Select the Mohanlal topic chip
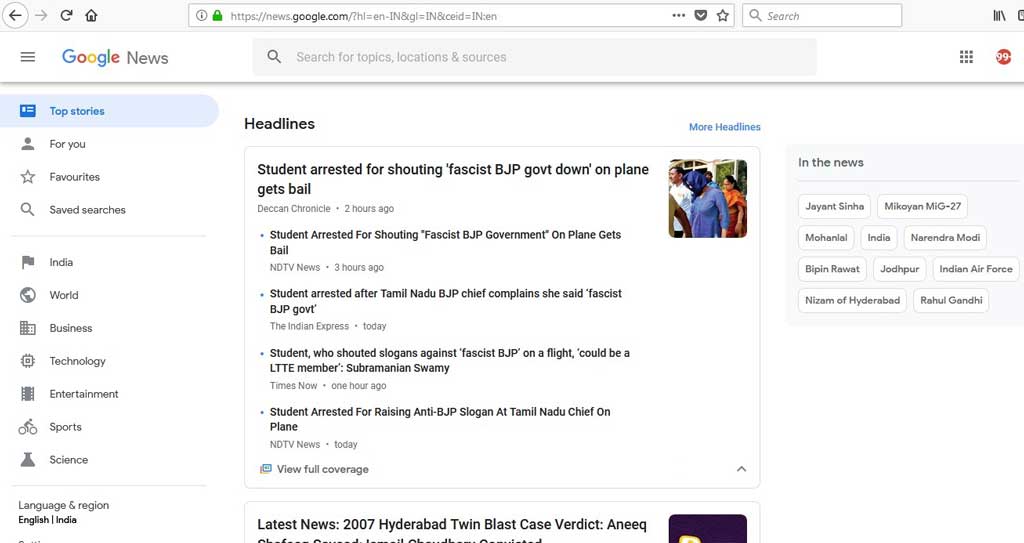The height and width of the screenshot is (543, 1024). (x=825, y=238)
